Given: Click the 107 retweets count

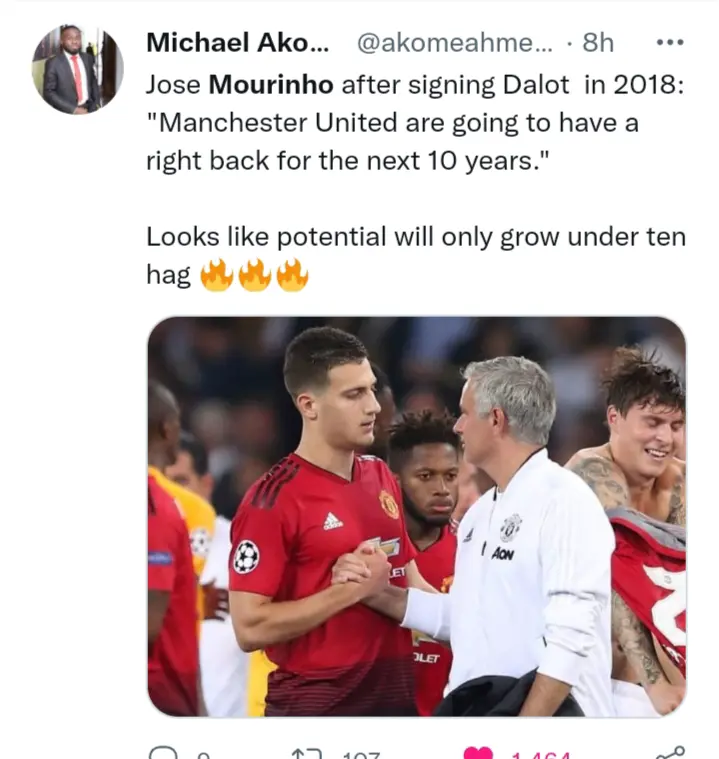Looking at the screenshot, I should pyautogui.click(x=361, y=755).
